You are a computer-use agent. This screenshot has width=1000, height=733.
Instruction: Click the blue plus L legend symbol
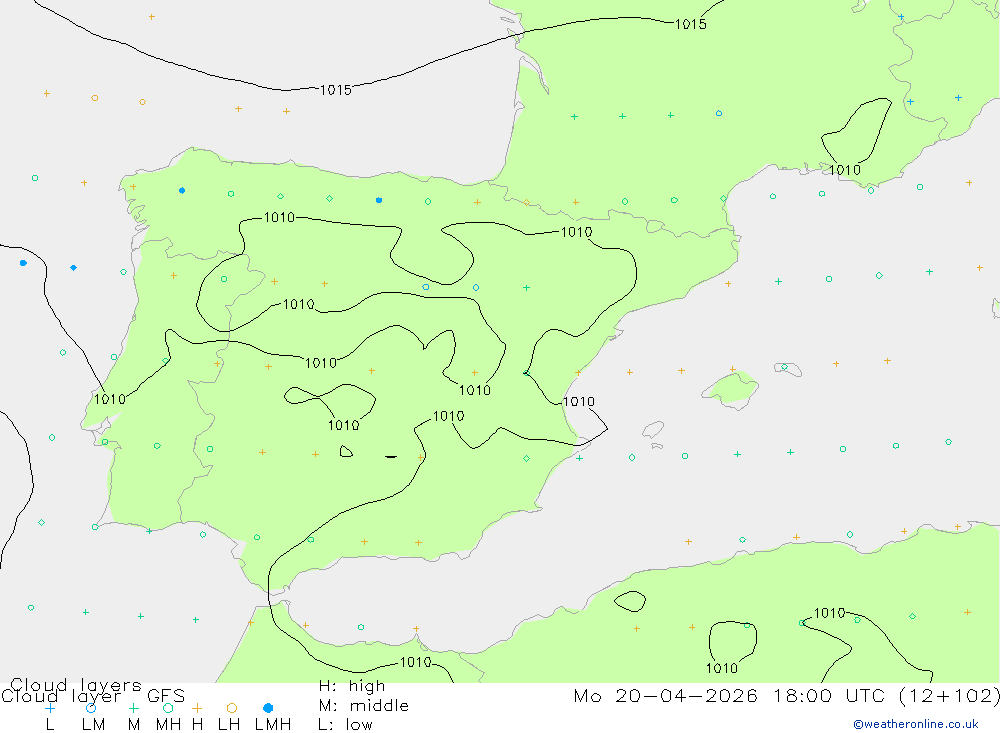(50, 708)
